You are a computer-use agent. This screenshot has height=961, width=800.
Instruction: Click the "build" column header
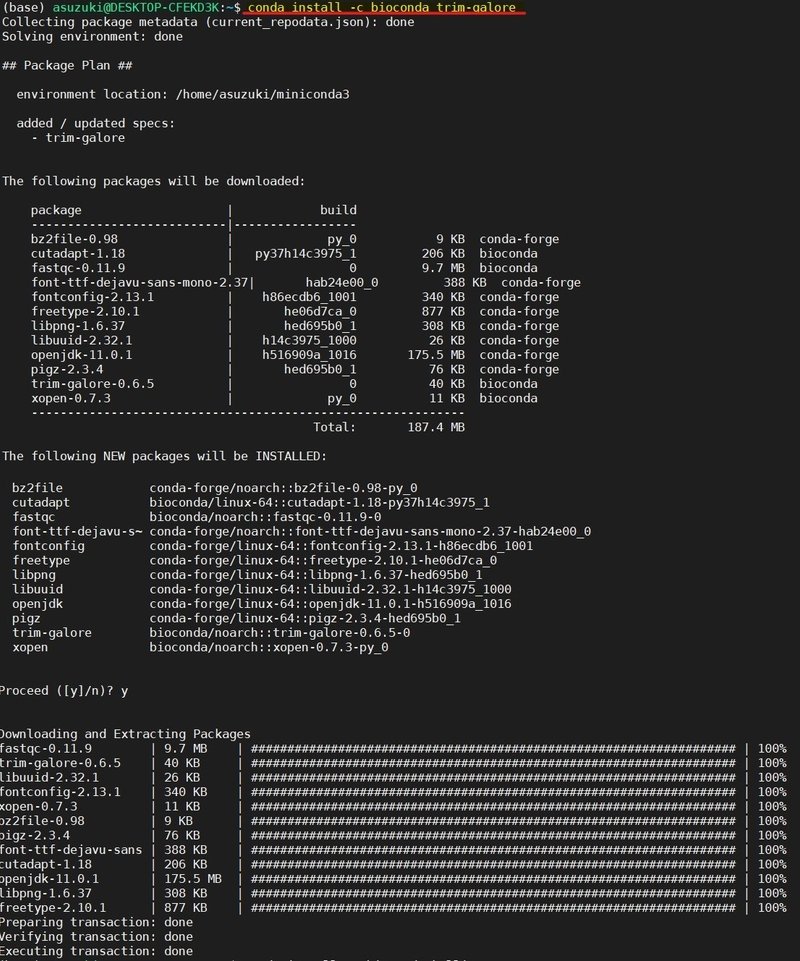tap(338, 210)
